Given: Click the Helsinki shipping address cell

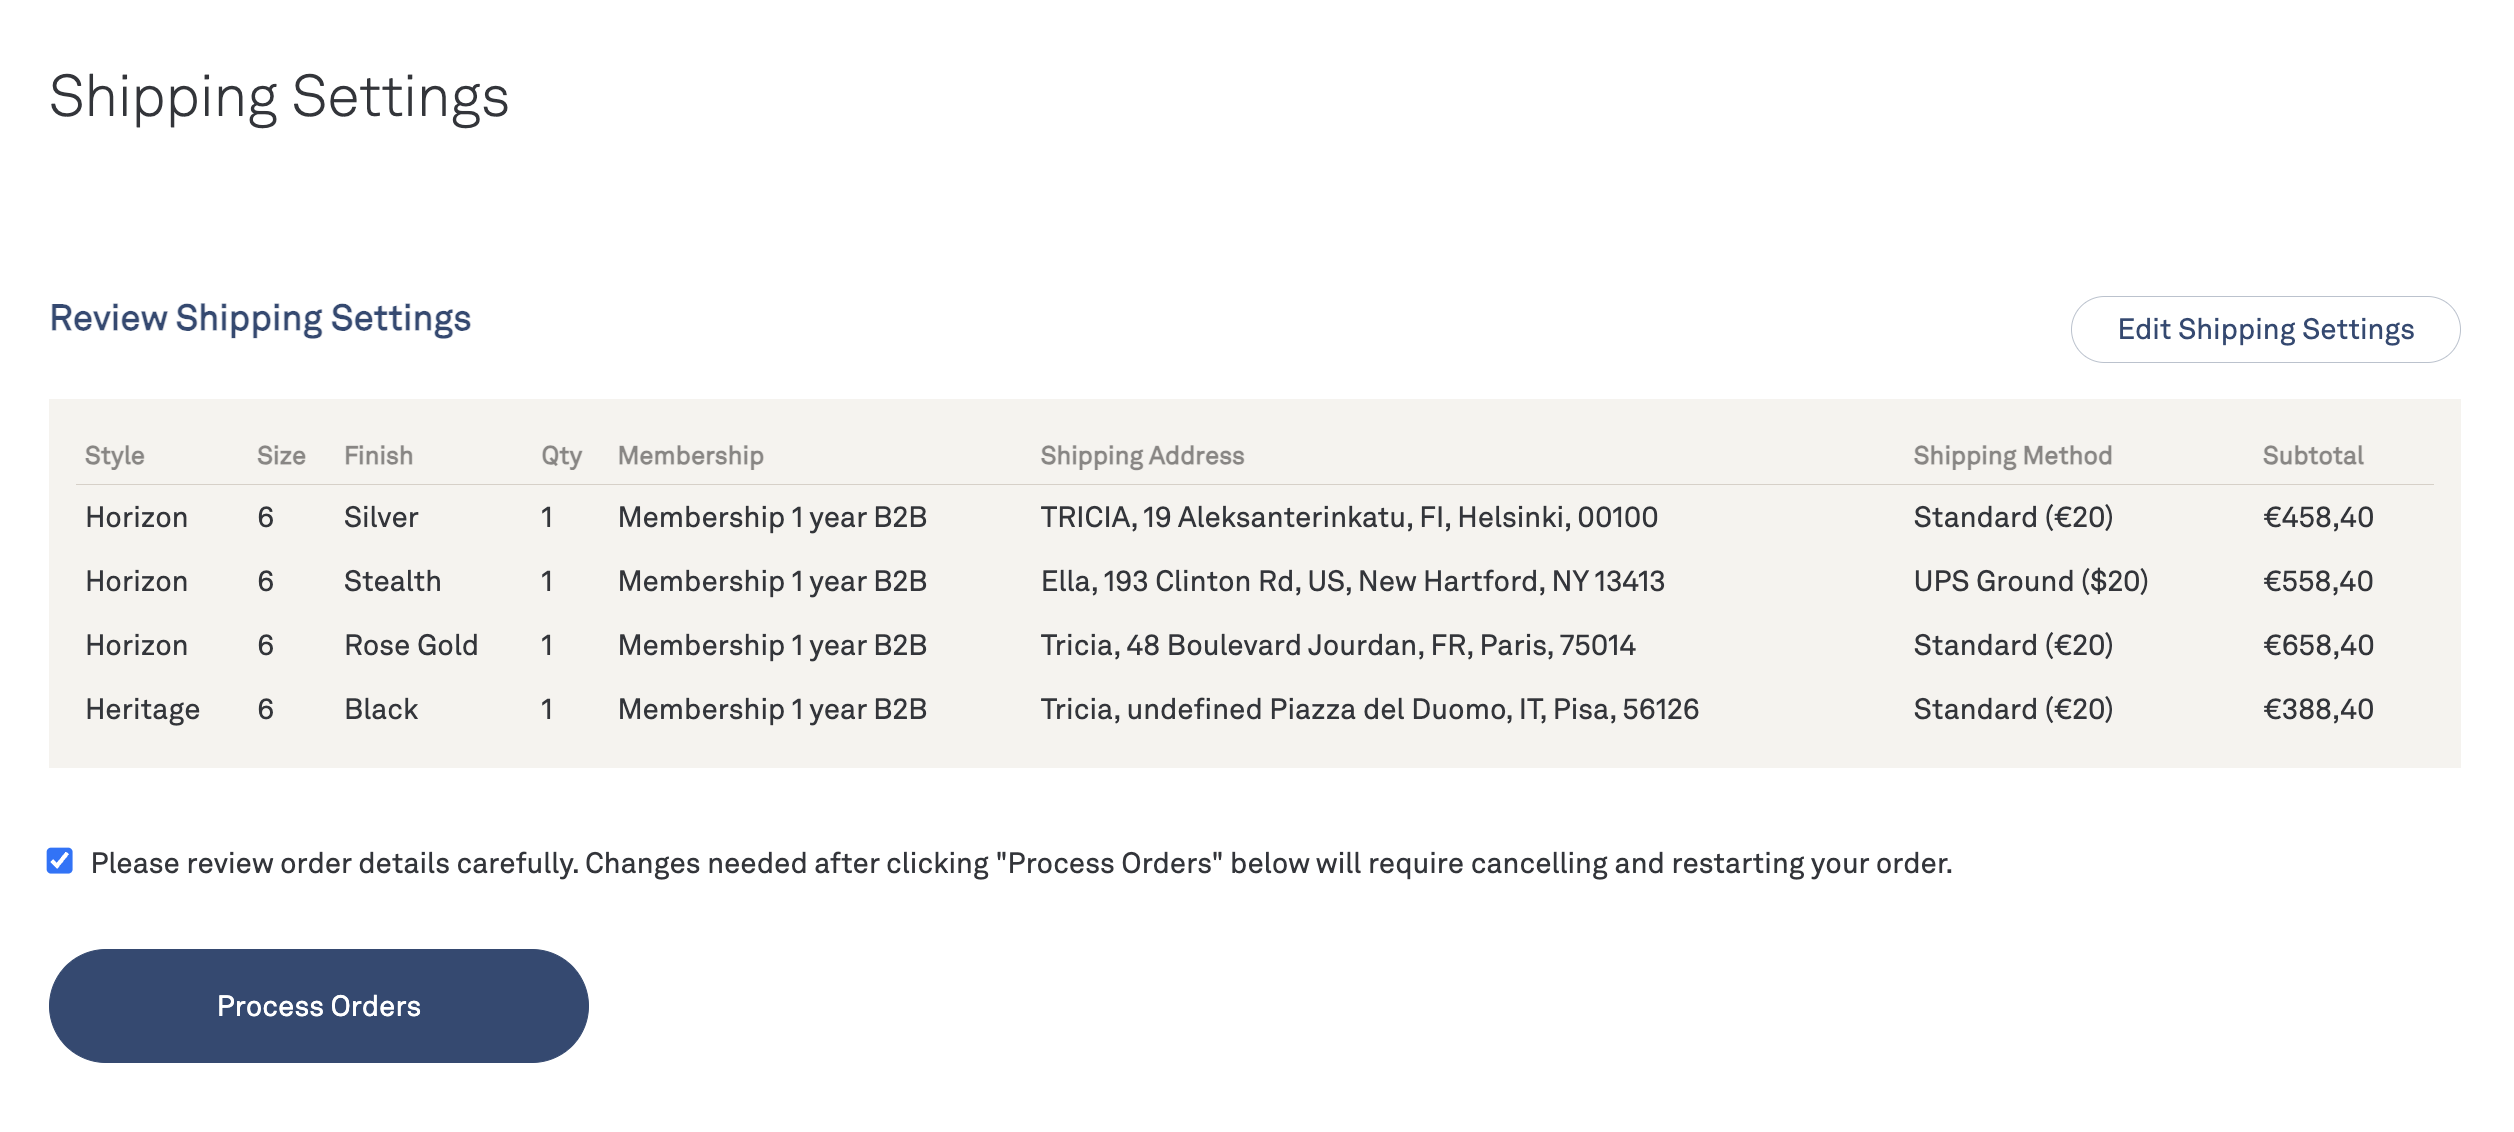Looking at the screenshot, I should [x=1349, y=517].
